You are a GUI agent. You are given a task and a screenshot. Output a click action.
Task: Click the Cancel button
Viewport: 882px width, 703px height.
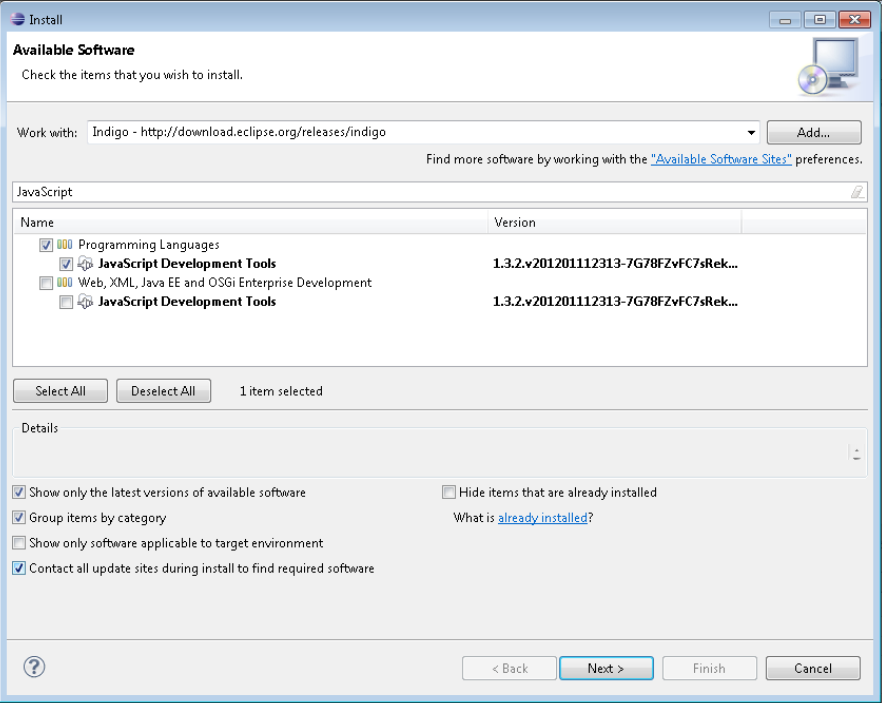(x=813, y=668)
